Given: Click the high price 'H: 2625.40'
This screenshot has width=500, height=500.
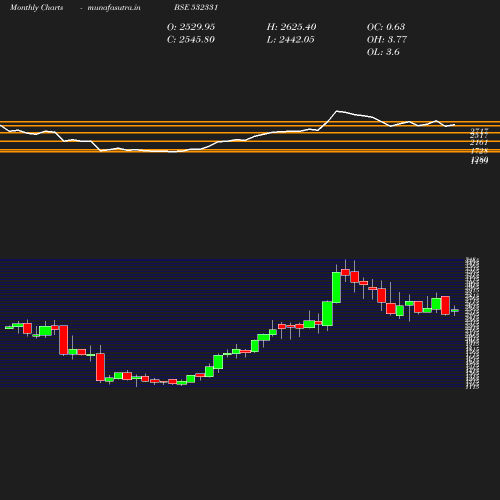Looking at the screenshot, I should (291, 27).
